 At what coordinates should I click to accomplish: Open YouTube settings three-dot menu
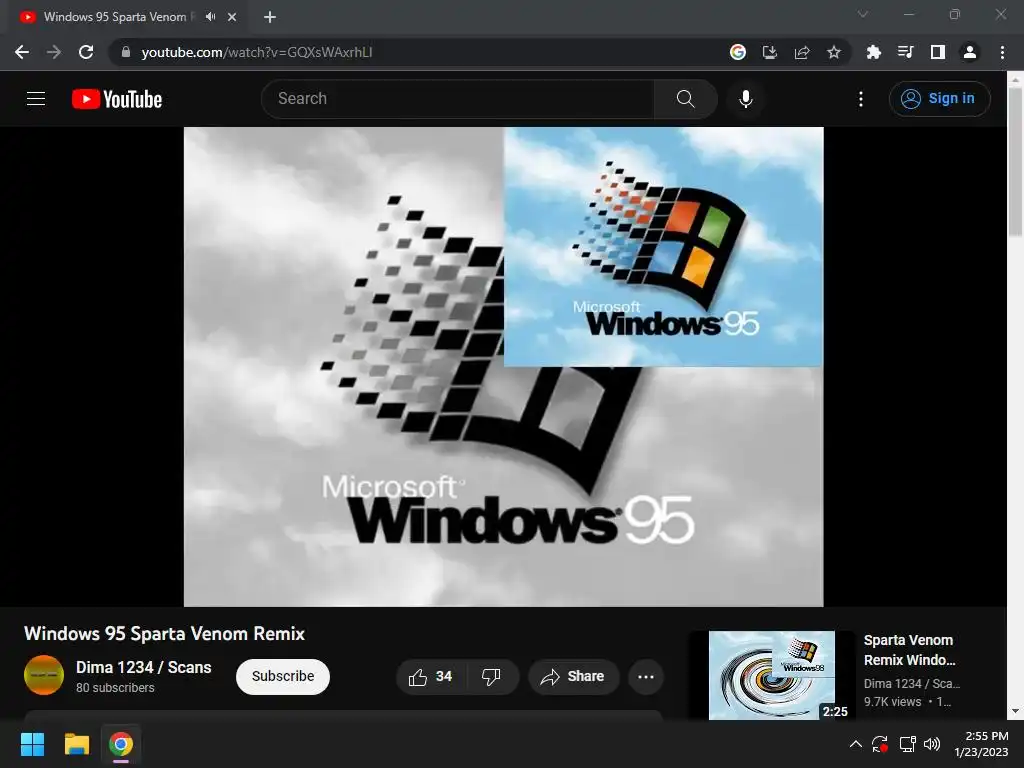pyautogui.click(x=861, y=99)
